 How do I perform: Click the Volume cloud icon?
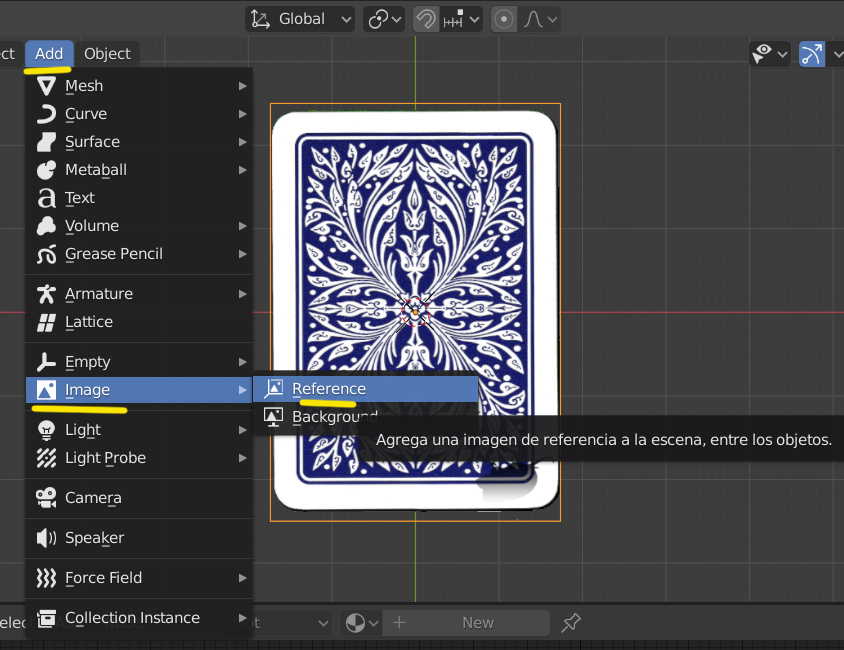point(46,226)
